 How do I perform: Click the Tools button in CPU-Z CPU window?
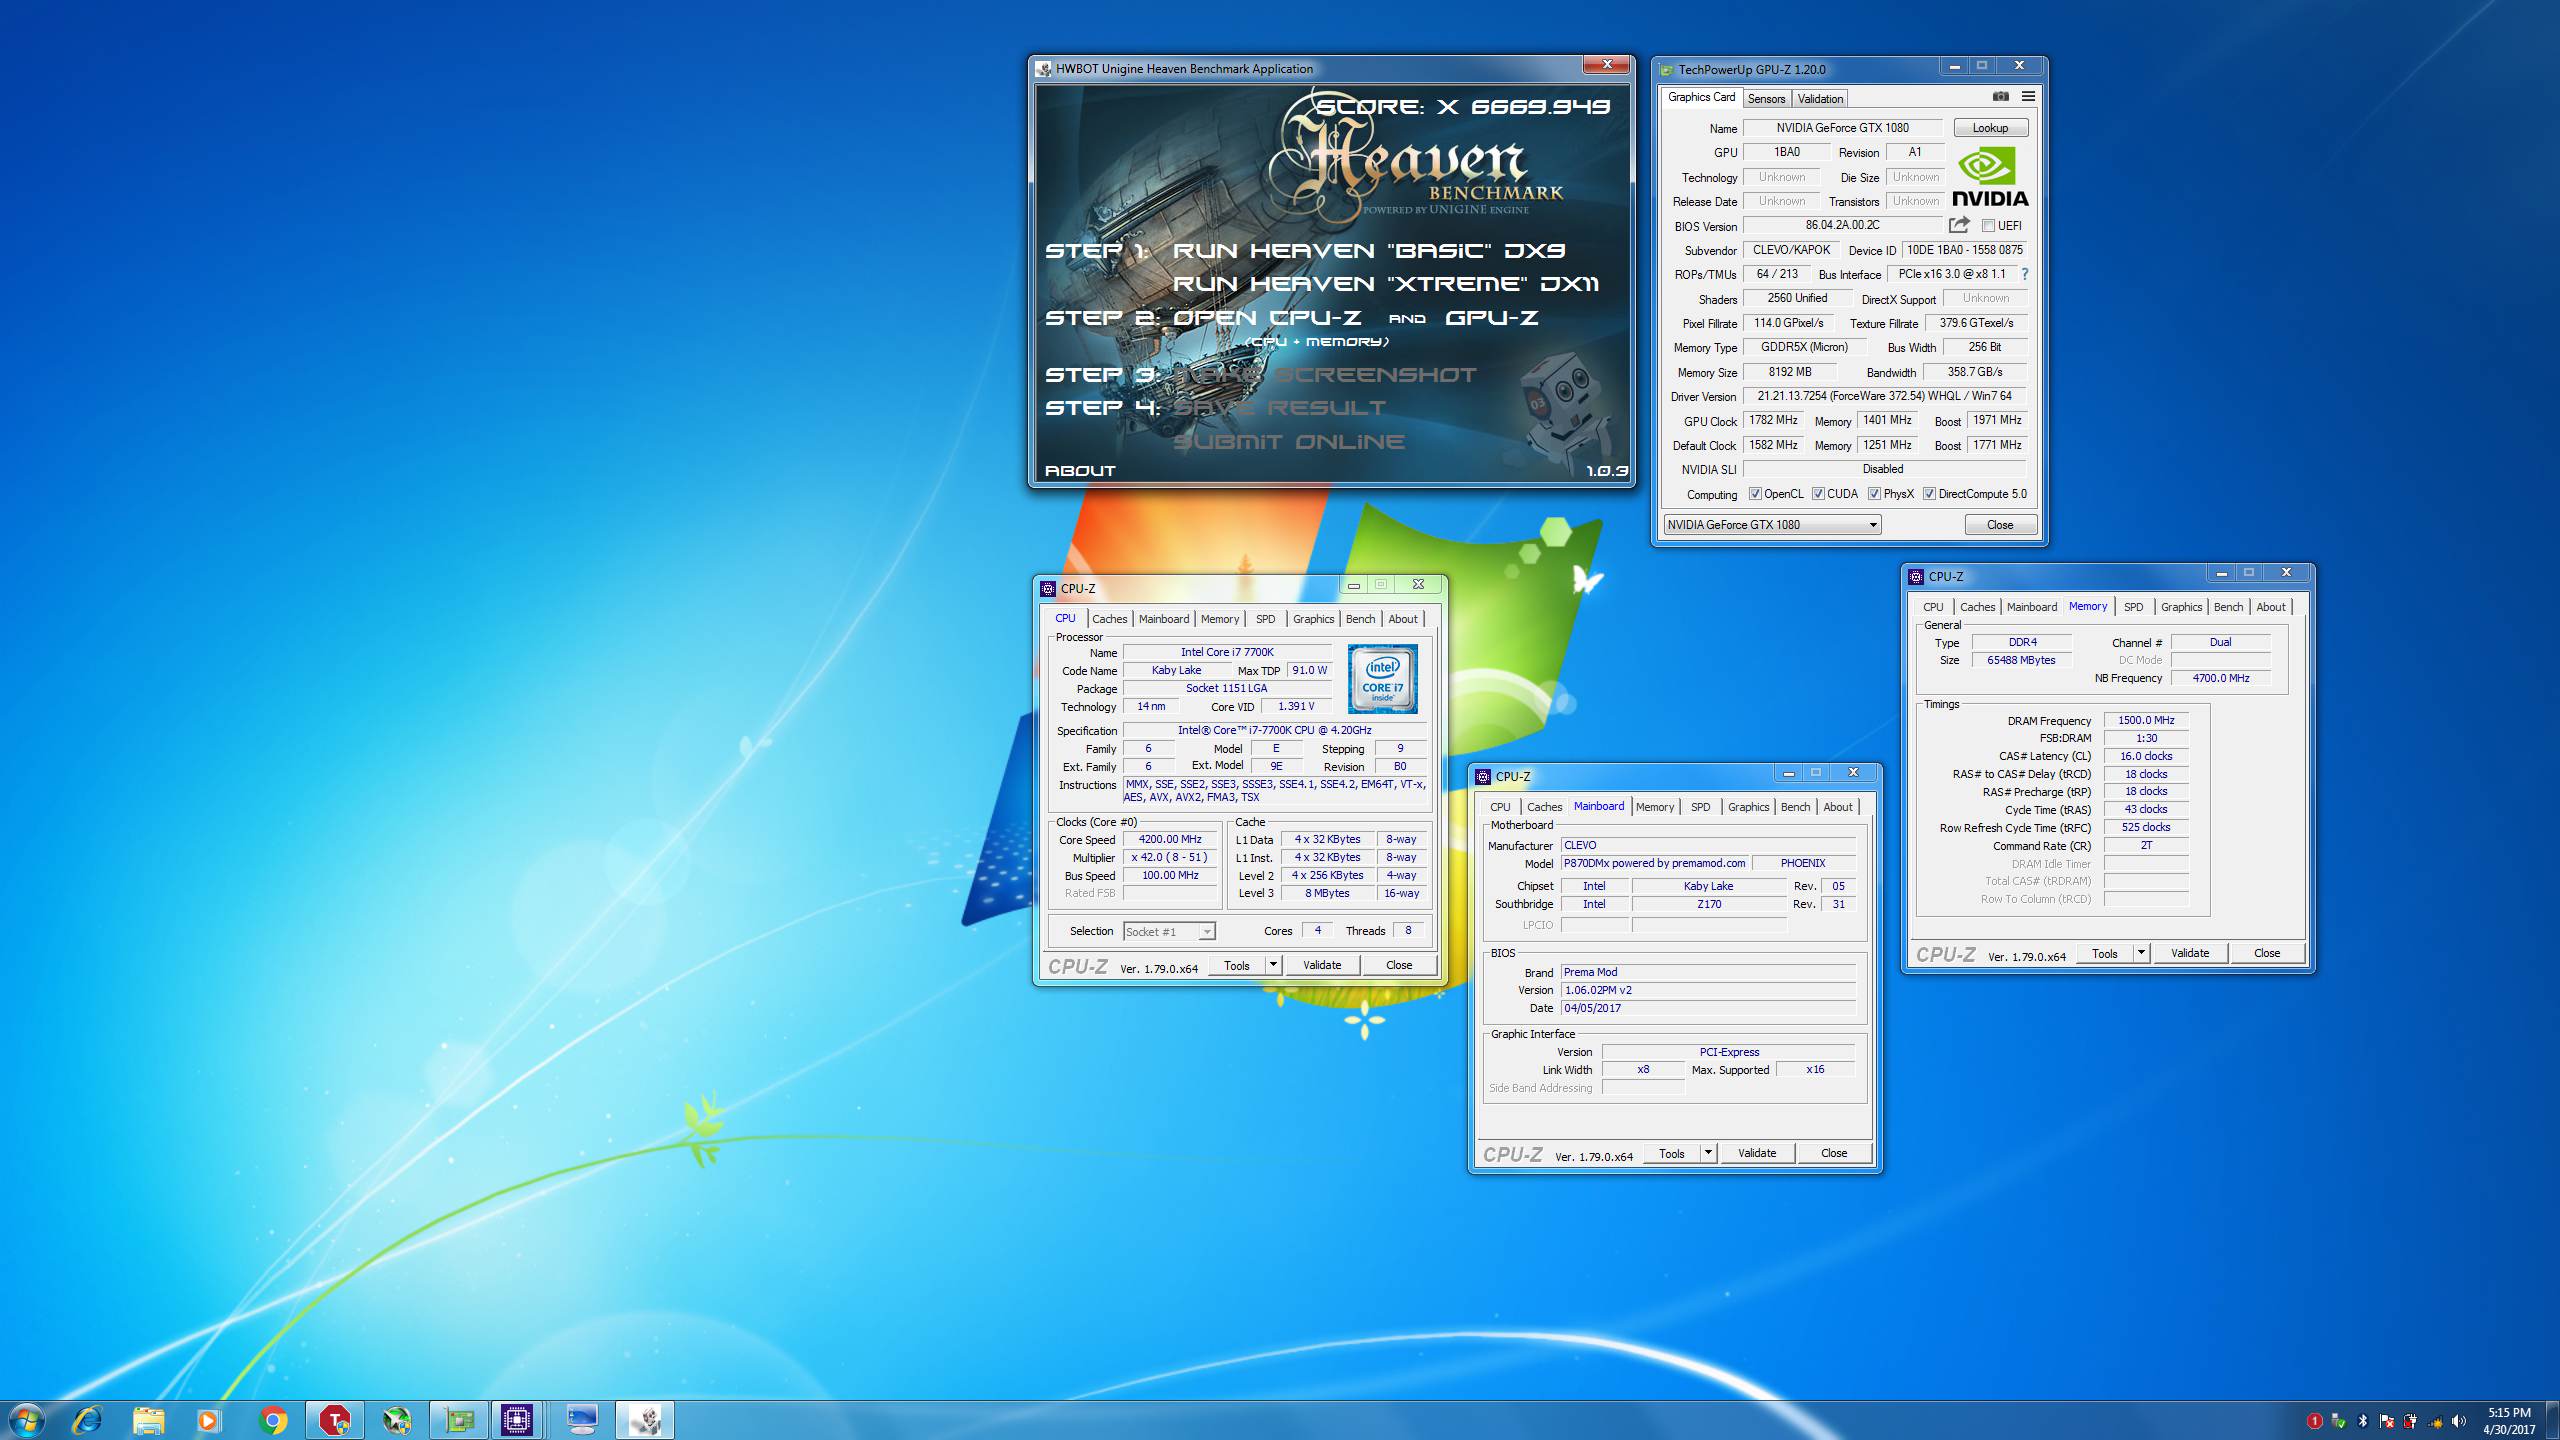point(1237,965)
